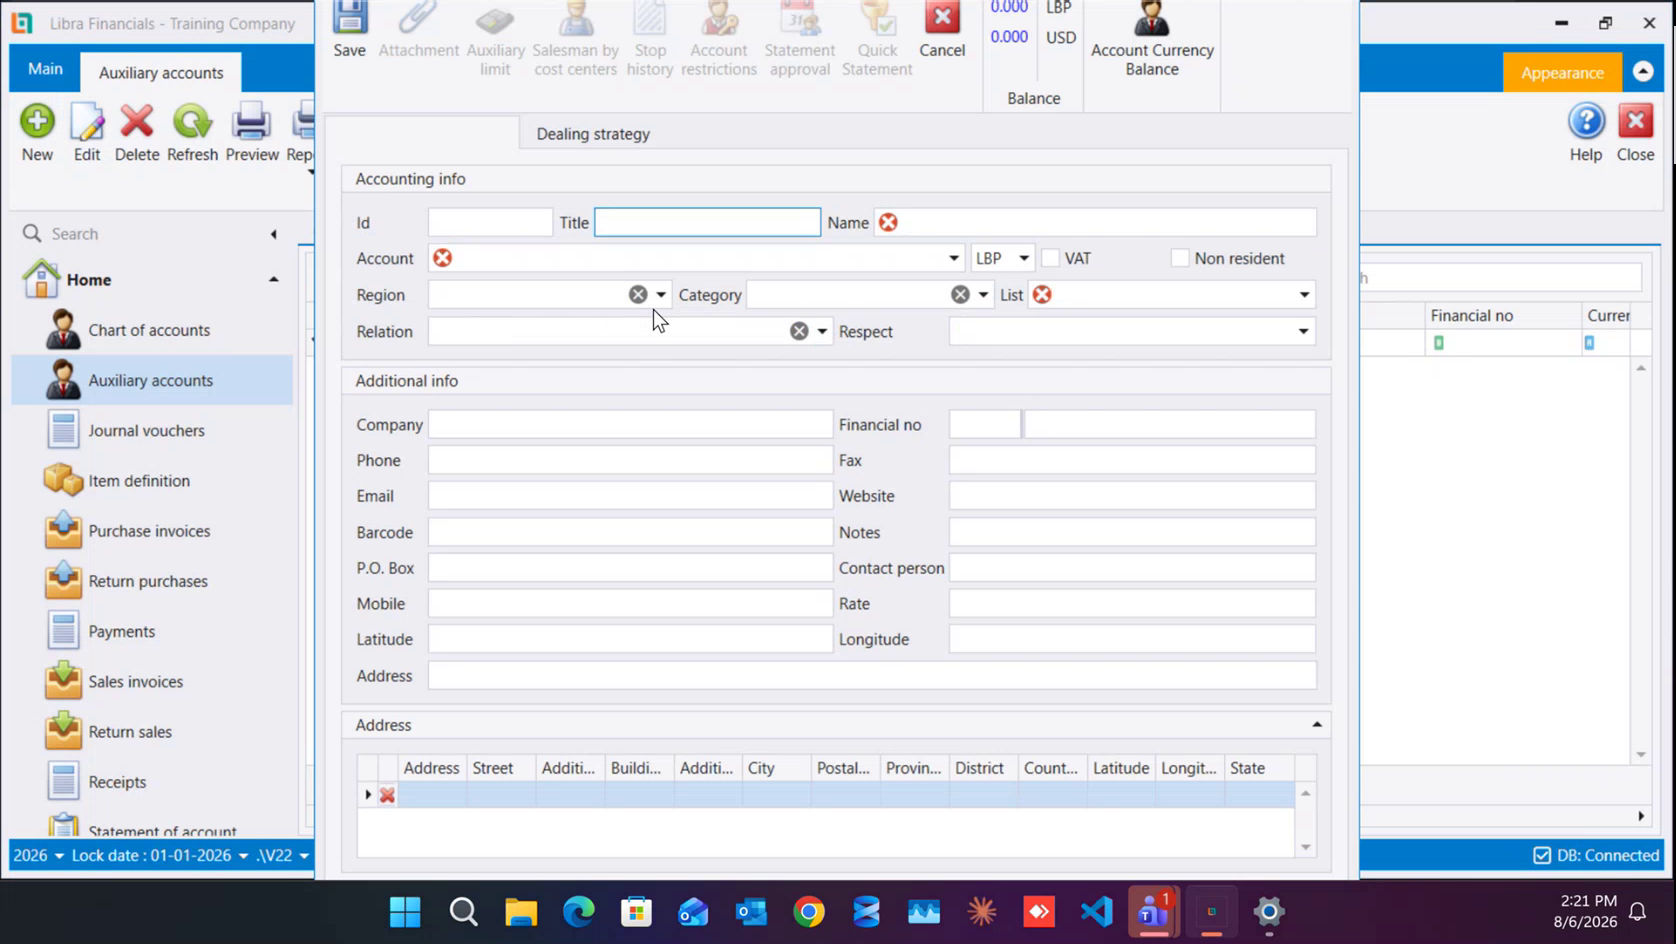This screenshot has width=1676, height=944.
Task: Click the Delete icon in the ribbon
Action: (x=137, y=122)
